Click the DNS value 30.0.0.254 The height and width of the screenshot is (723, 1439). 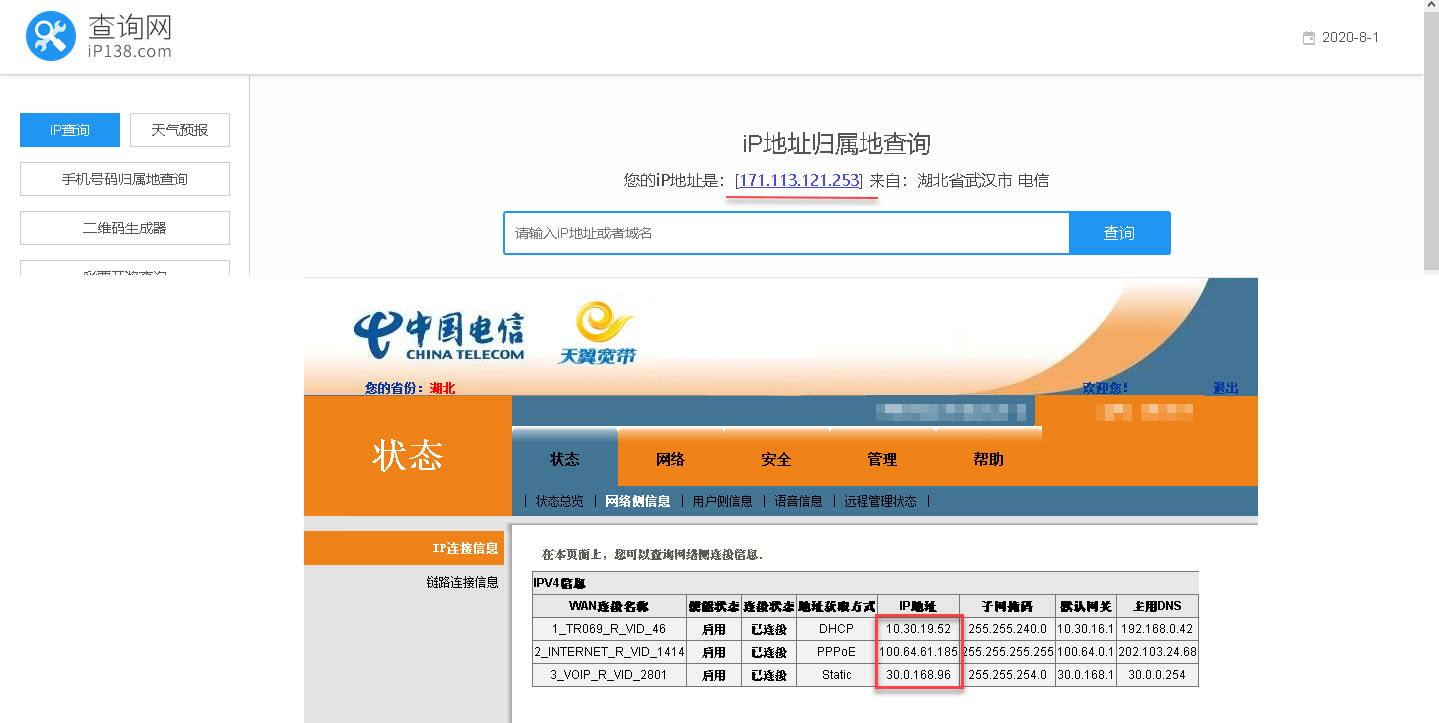[x=1159, y=675]
